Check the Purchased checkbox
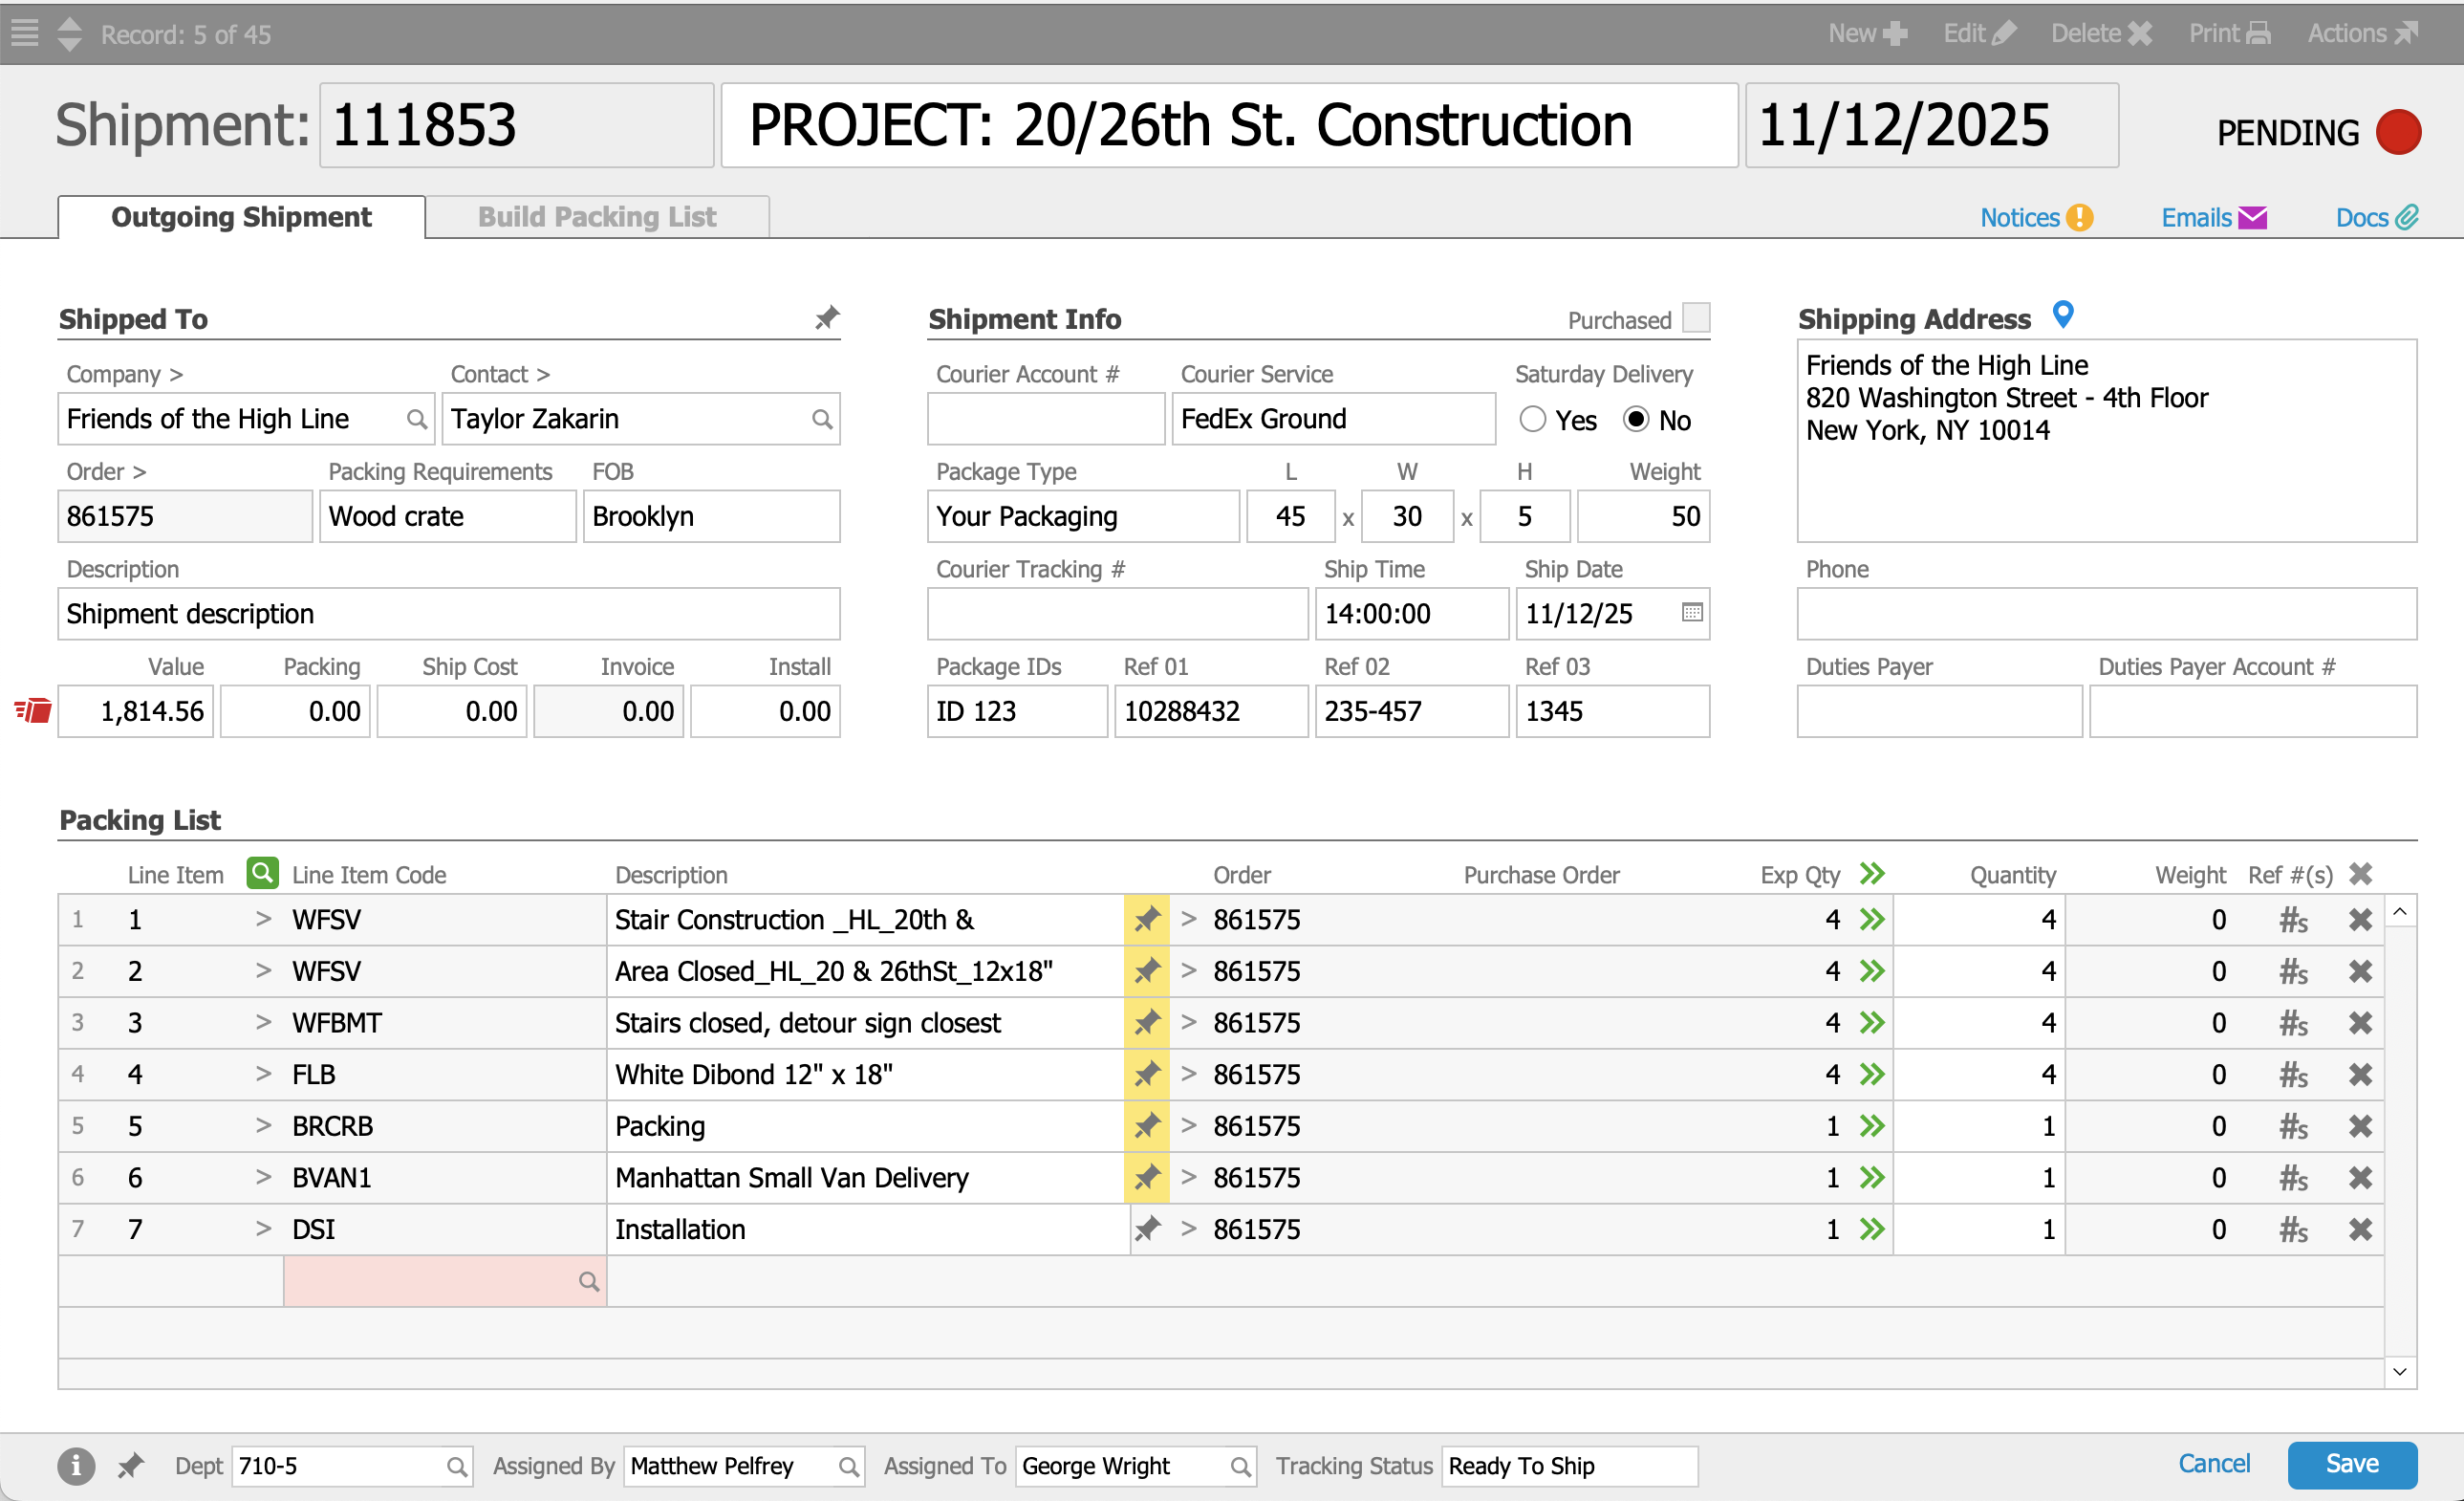Viewport: 2464px width, 1501px height. tap(1696, 318)
